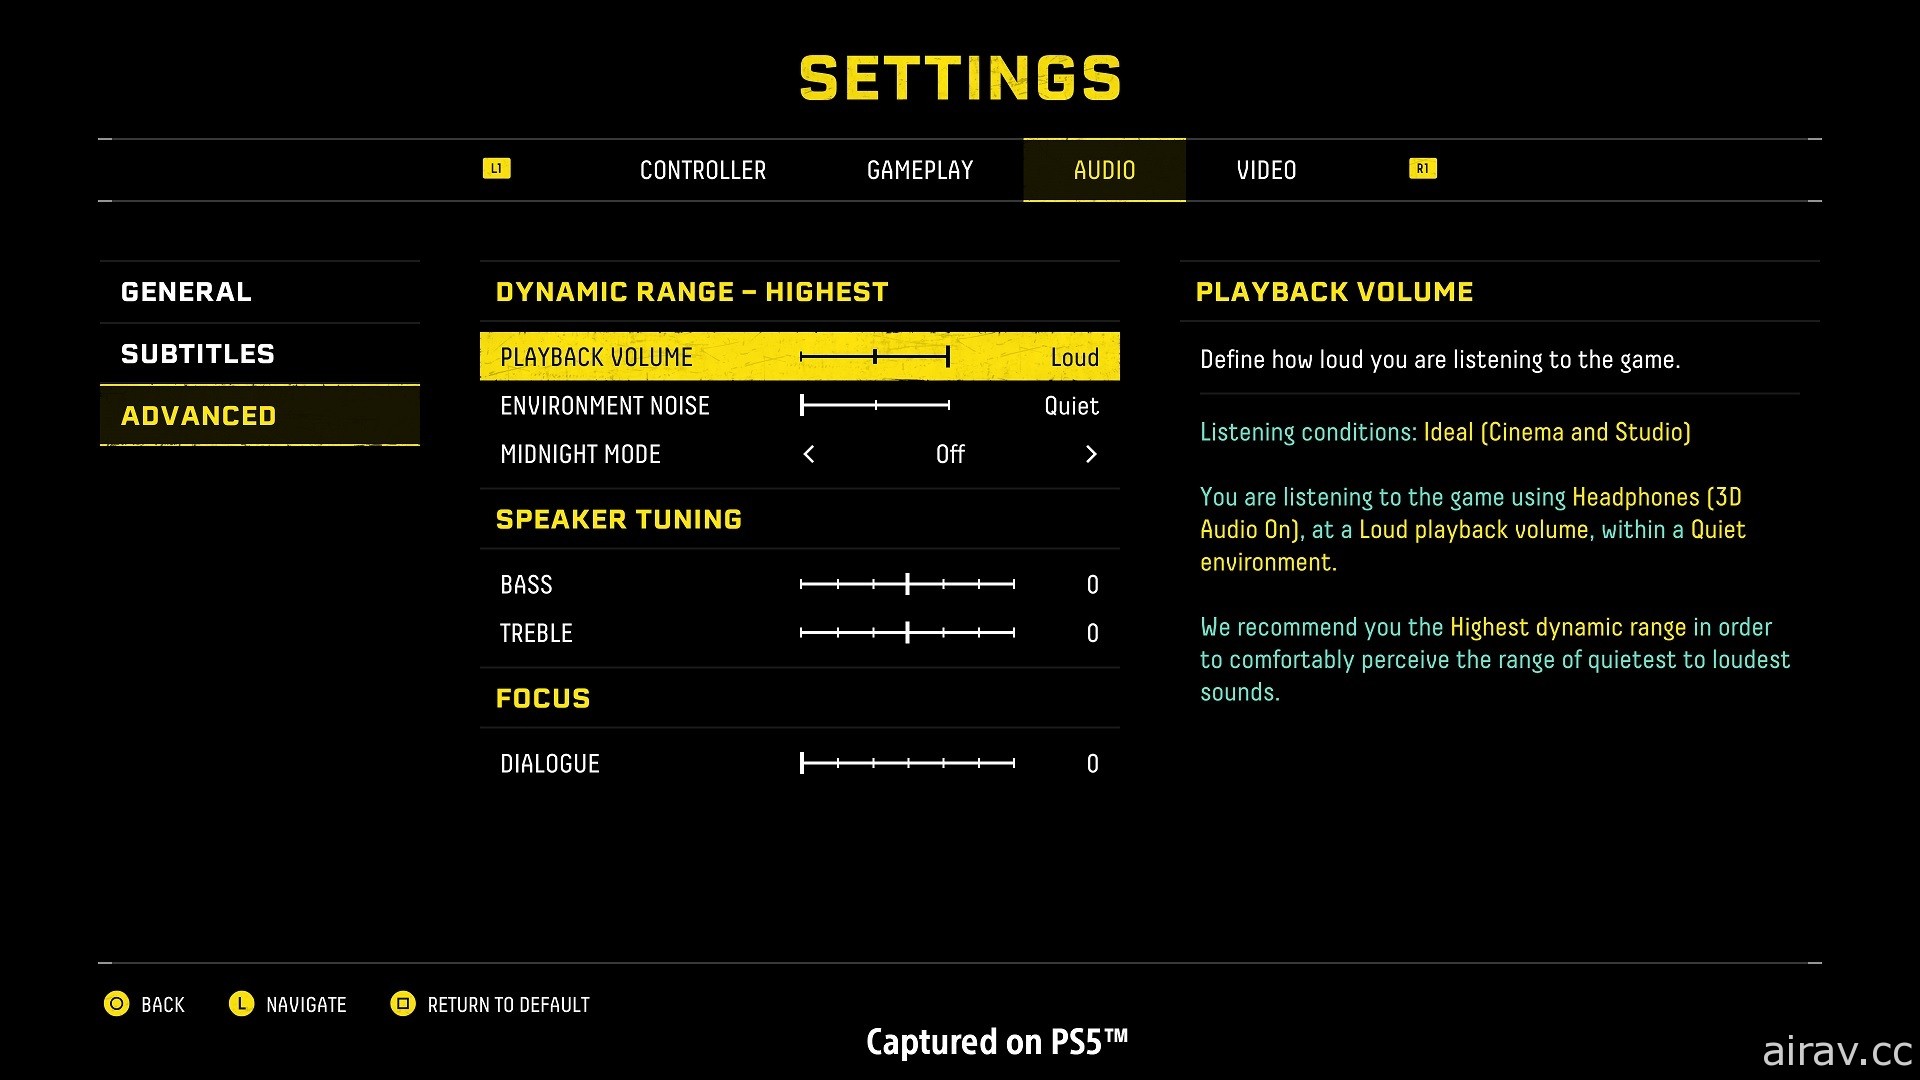Click the L1 navigation icon
The width and height of the screenshot is (1920, 1080).
tap(496, 169)
